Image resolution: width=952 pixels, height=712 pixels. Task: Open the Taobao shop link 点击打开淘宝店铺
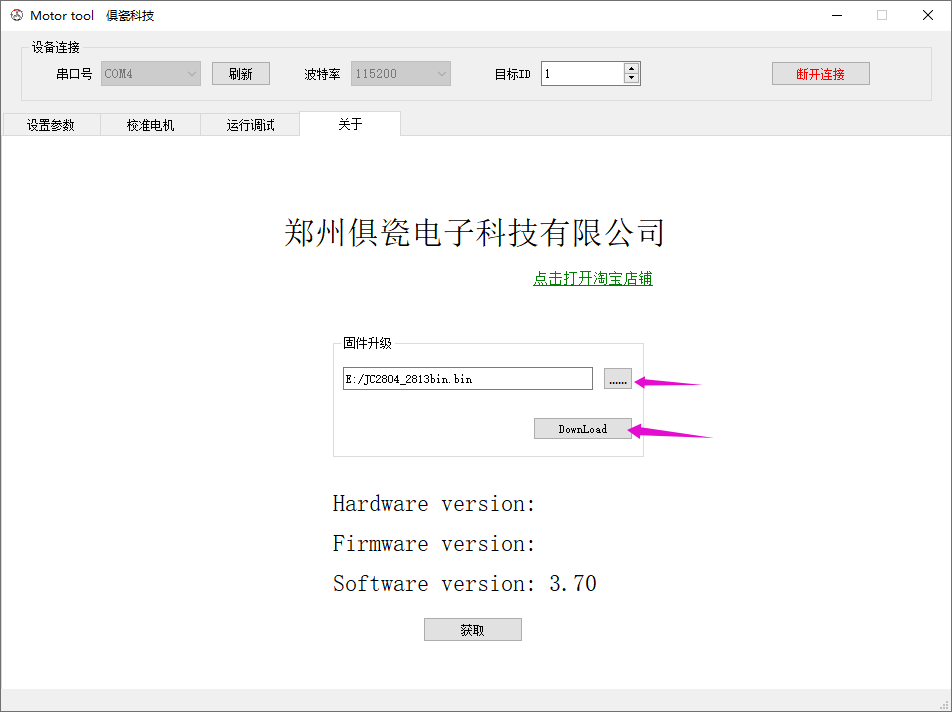pyautogui.click(x=593, y=278)
